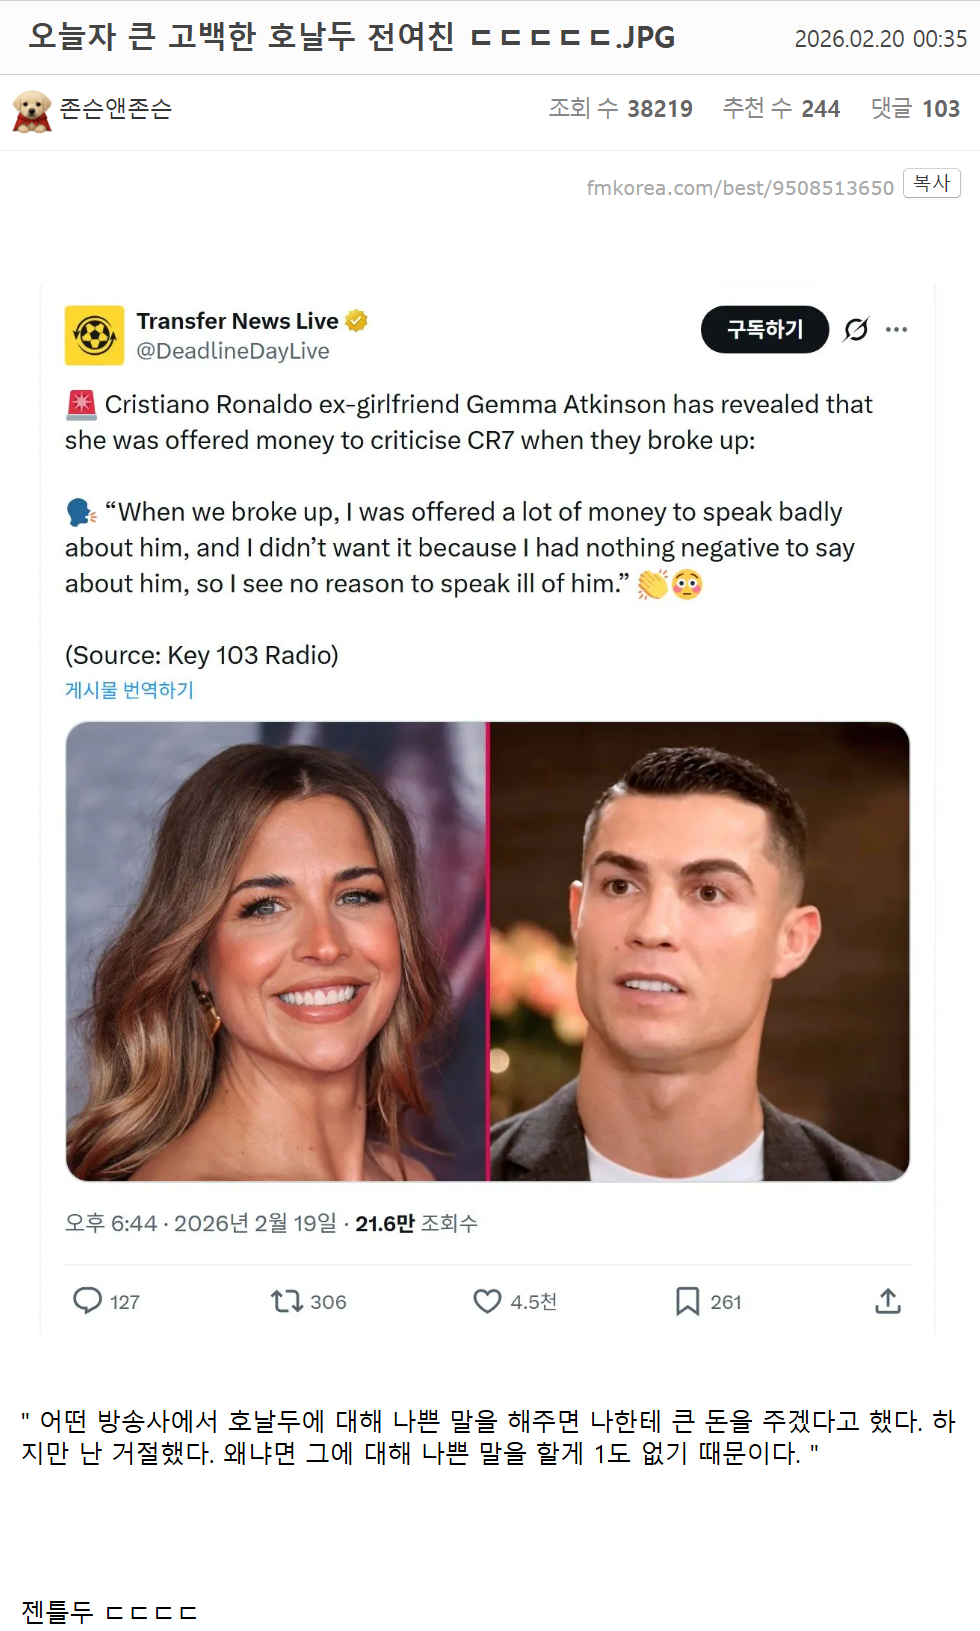Click the 복사 copy button
The height and width of the screenshot is (1631, 980).
pos(932,183)
